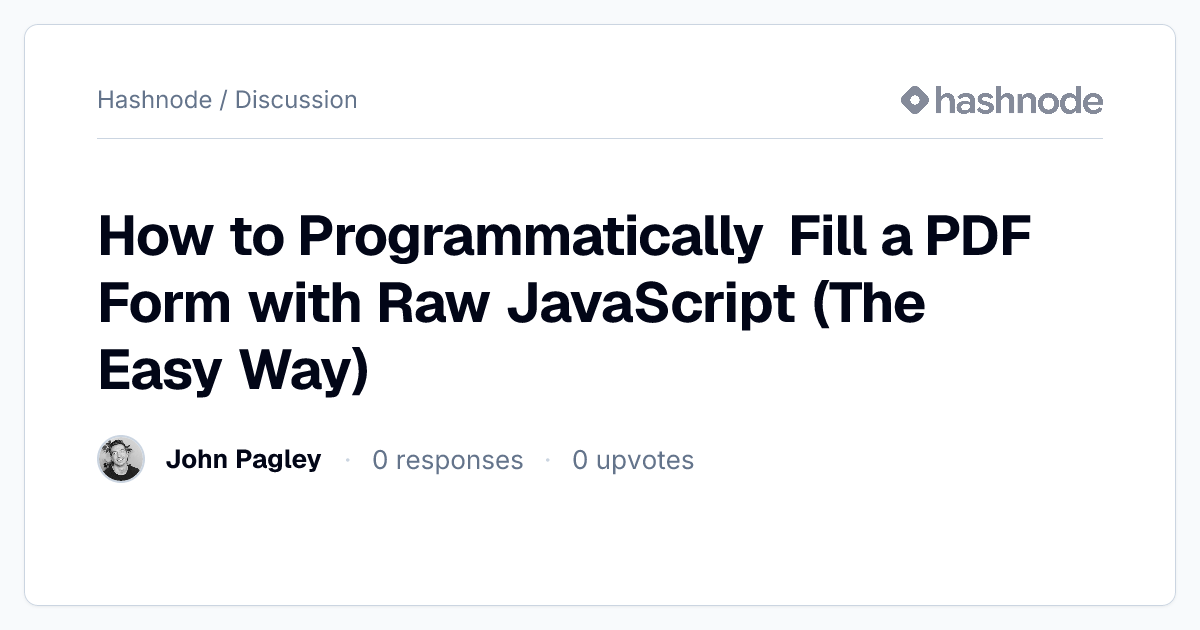The image size is (1200, 630).
Task: Click the hashnode wordmark at top right
Action: click(1019, 100)
